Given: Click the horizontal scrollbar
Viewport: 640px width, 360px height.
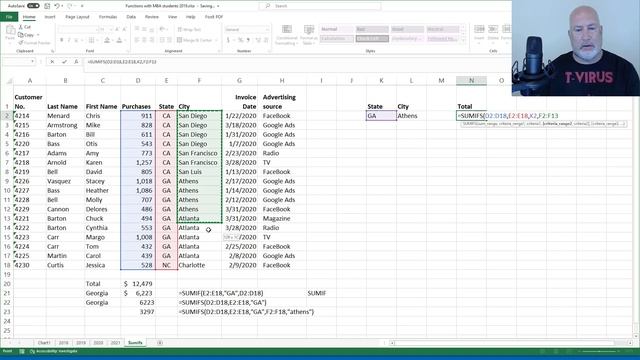Looking at the screenshot, I should [510, 343].
